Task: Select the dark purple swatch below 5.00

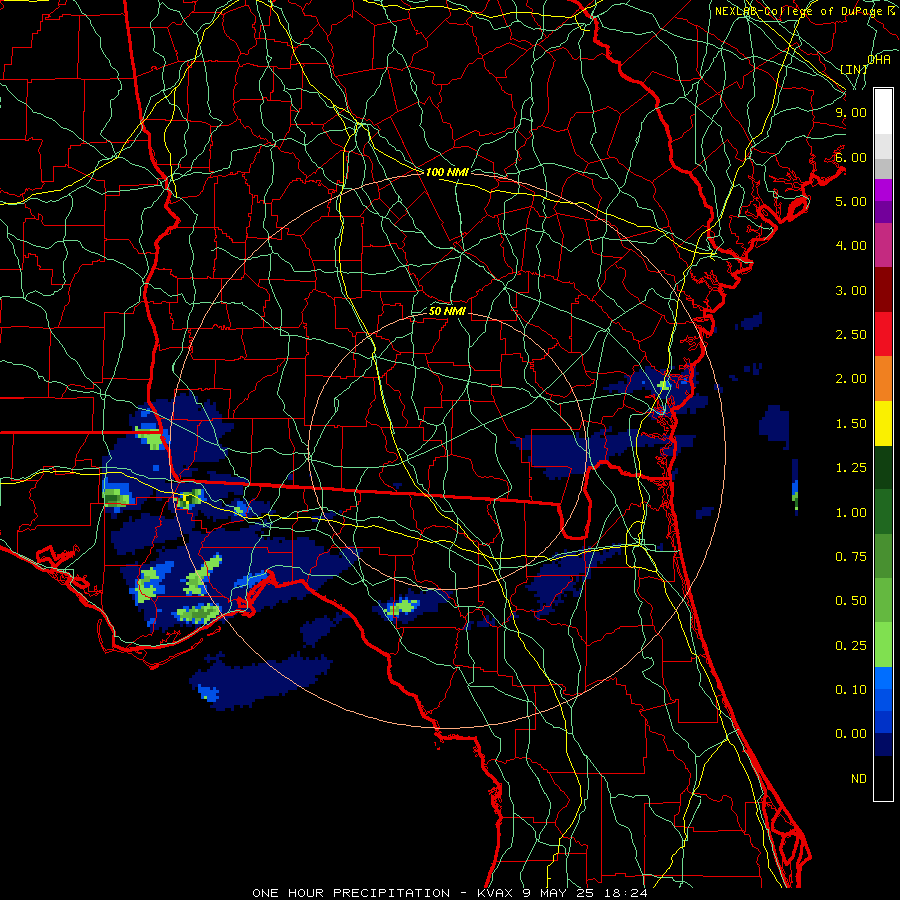Action: [x=883, y=212]
